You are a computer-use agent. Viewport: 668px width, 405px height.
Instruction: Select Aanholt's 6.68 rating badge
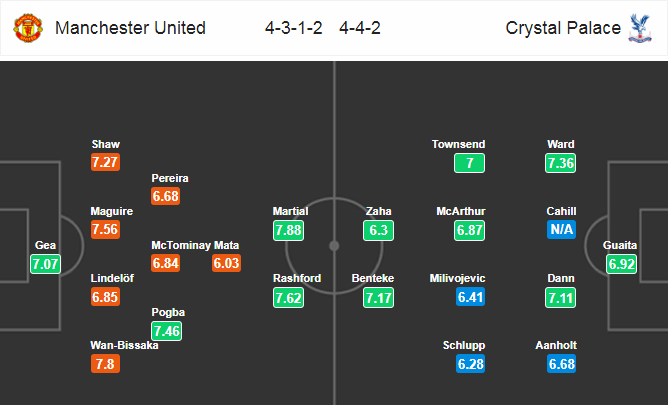pos(561,364)
